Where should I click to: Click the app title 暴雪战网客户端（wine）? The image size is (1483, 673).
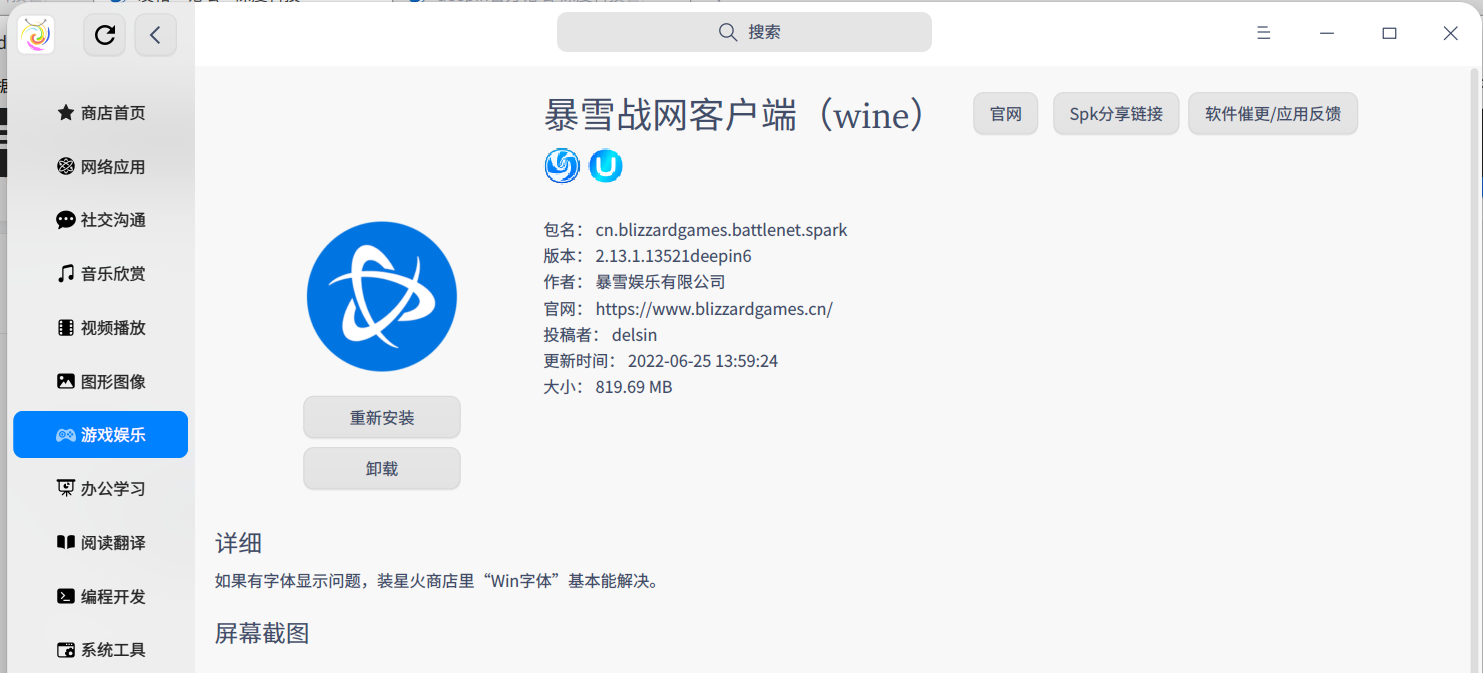point(734,116)
